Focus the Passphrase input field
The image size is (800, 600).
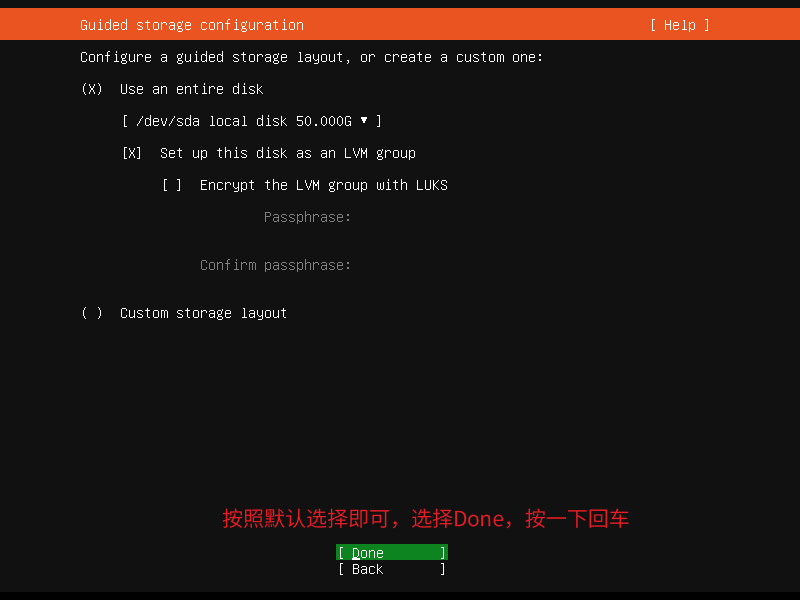pos(533,217)
